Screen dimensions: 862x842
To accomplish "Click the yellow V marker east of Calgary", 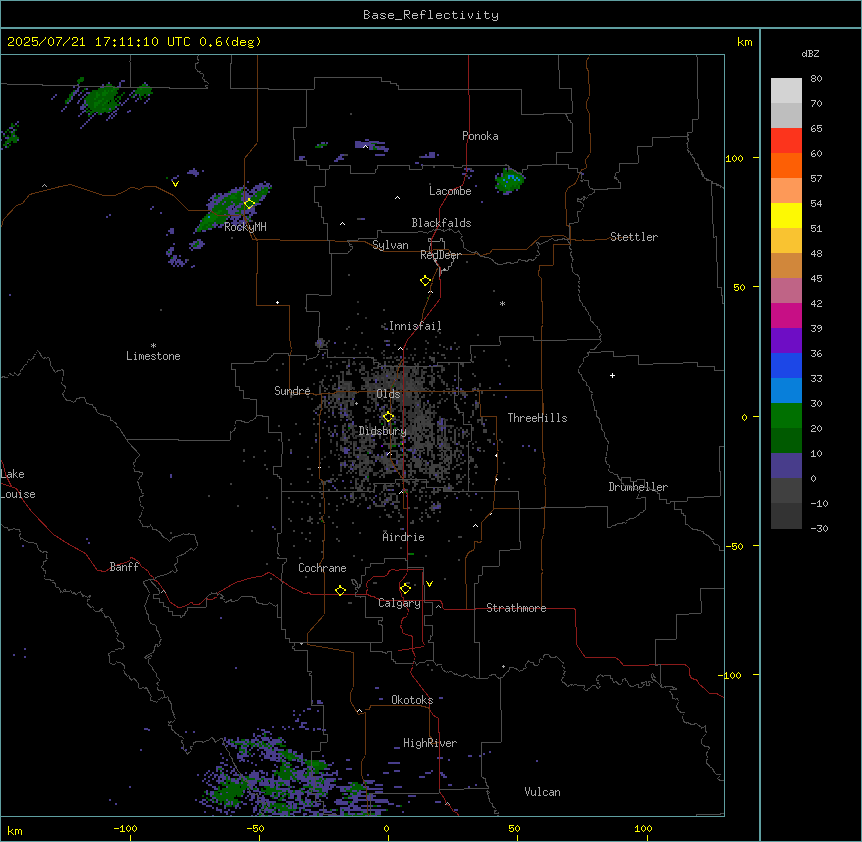I will tap(429, 584).
